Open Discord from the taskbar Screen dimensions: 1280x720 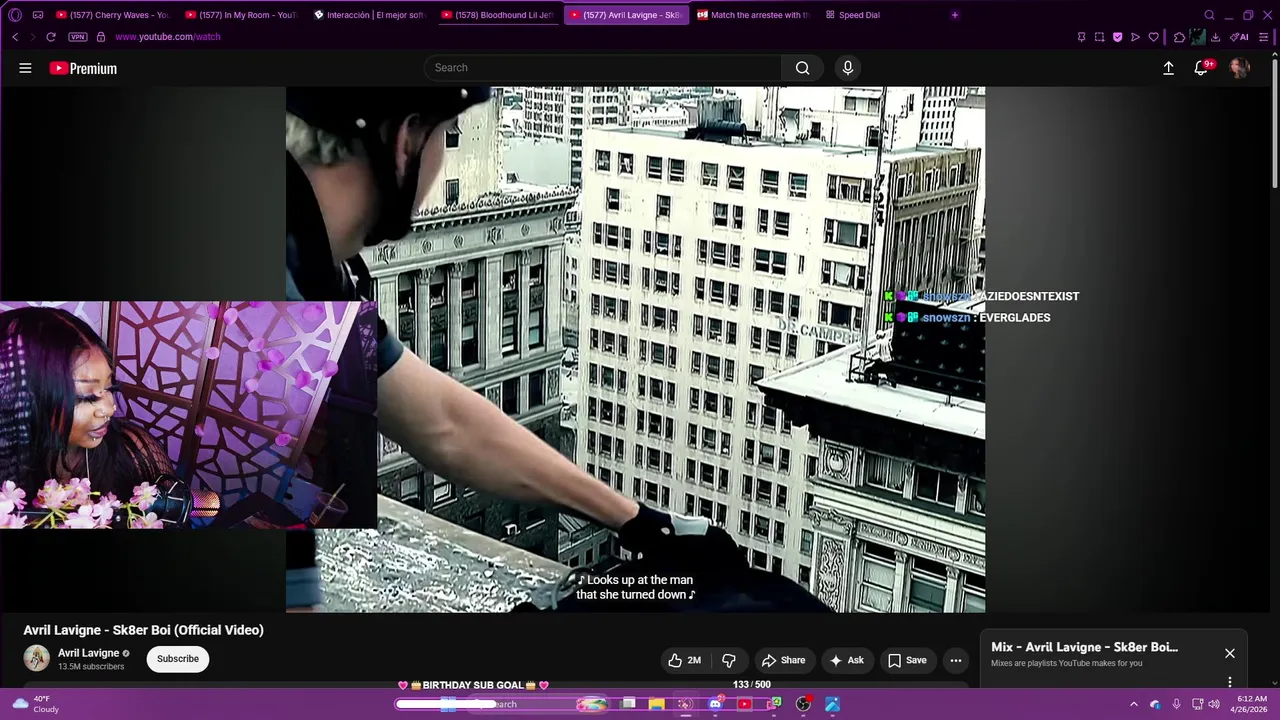point(715,704)
